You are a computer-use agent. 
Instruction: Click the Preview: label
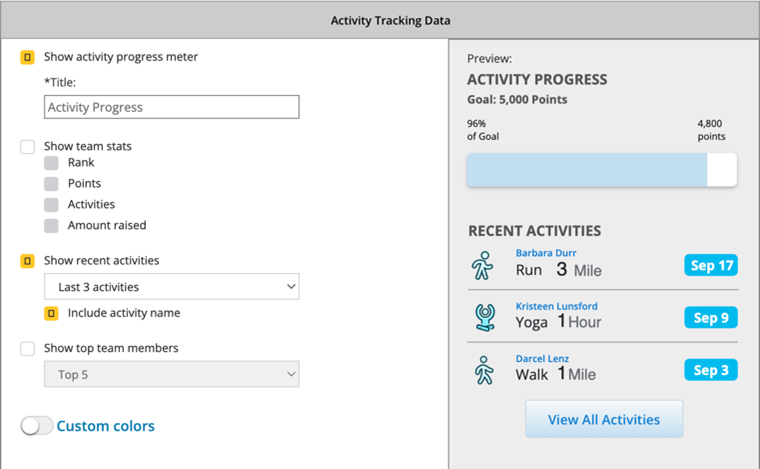490,59
